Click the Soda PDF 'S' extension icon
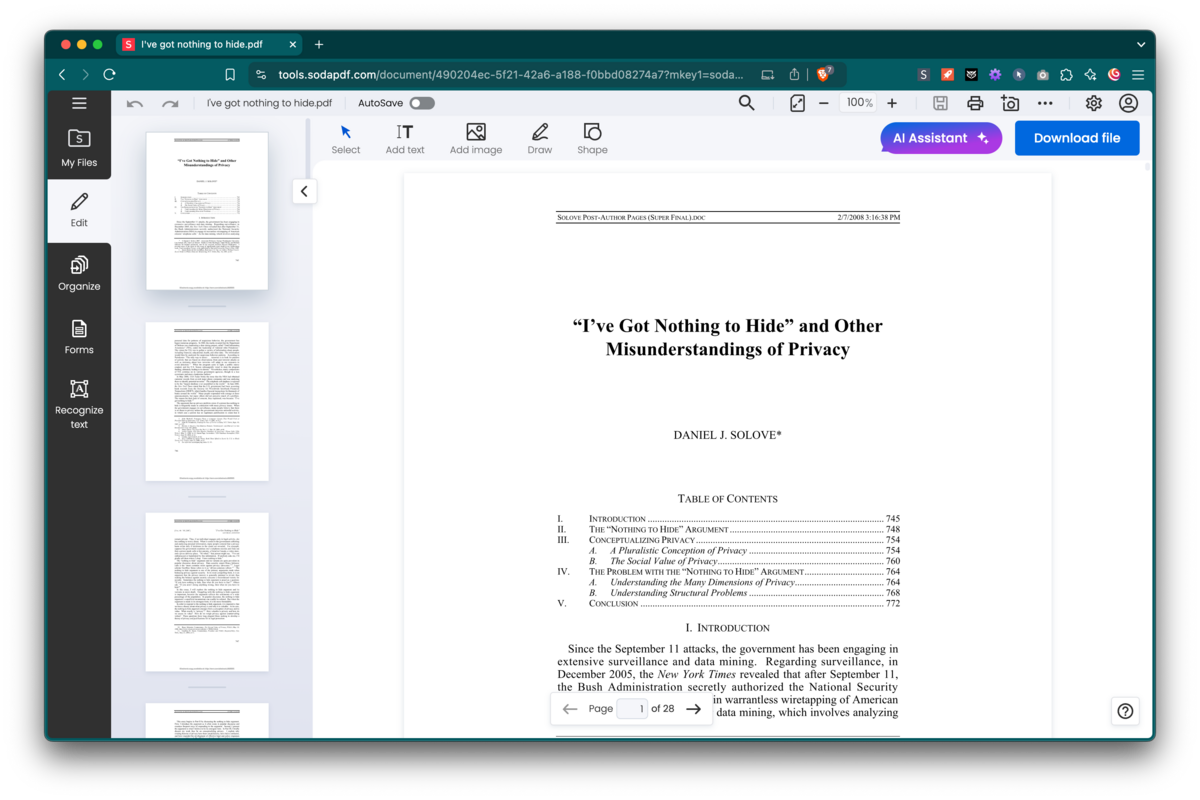The height and width of the screenshot is (800, 1200). (x=923, y=74)
